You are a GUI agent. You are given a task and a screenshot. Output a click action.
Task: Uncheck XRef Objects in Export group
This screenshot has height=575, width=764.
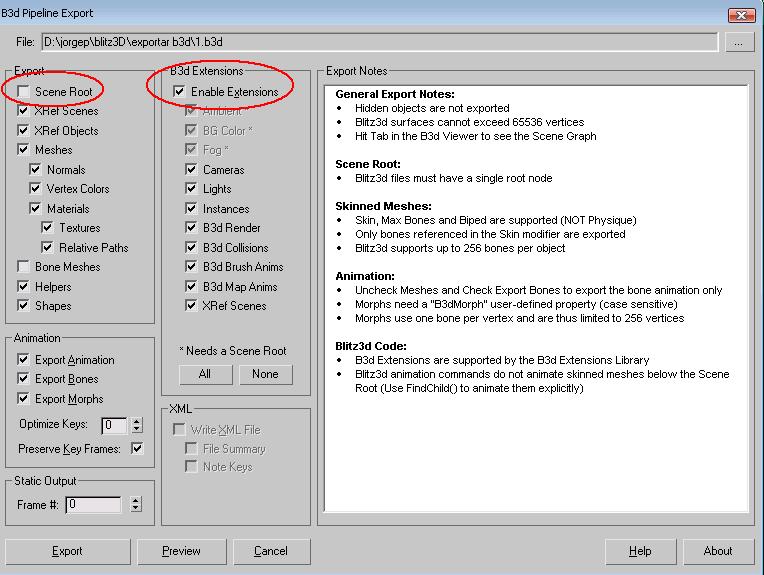pyautogui.click(x=23, y=131)
